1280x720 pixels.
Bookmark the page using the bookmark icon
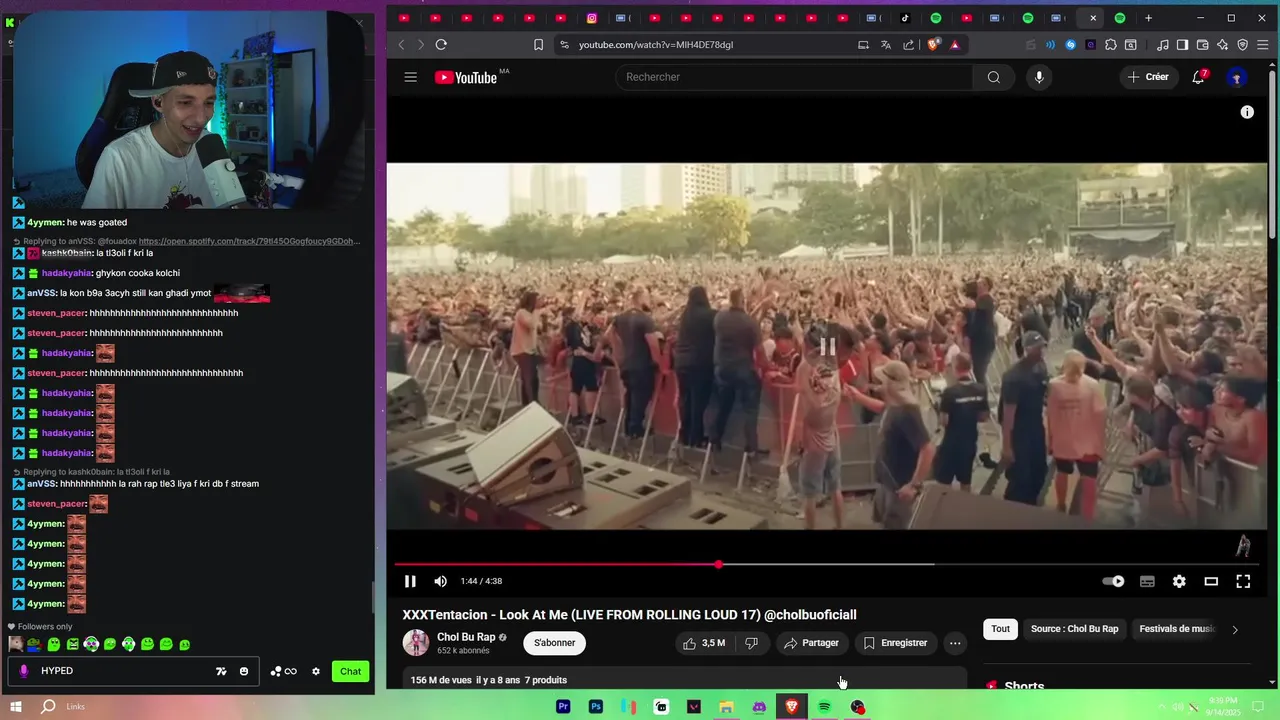tap(538, 45)
